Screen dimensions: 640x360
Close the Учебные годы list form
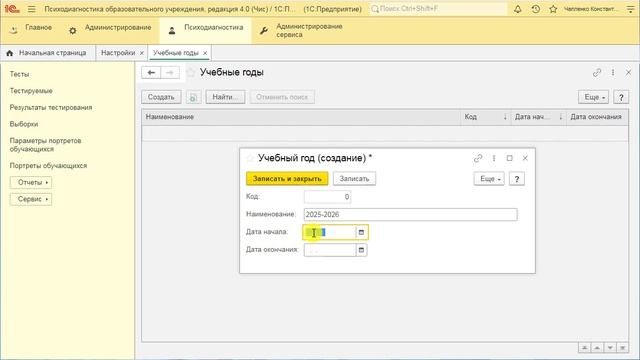(x=628, y=73)
